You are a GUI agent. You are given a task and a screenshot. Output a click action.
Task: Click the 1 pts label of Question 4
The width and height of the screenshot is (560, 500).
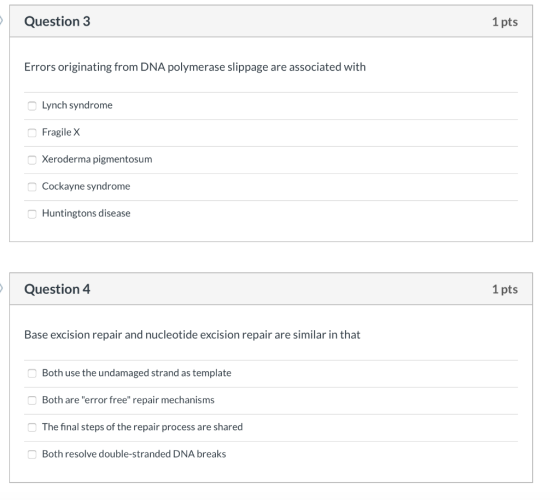click(505, 289)
